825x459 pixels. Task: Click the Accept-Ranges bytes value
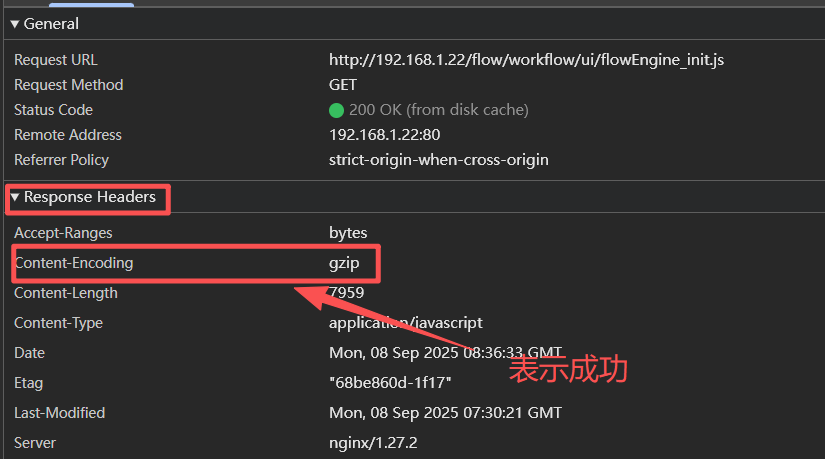(348, 233)
